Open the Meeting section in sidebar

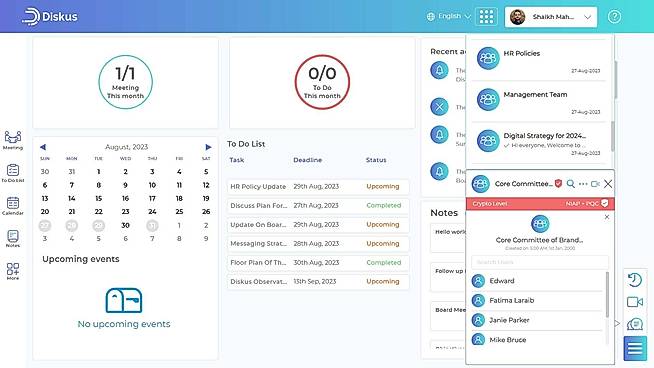(13, 140)
